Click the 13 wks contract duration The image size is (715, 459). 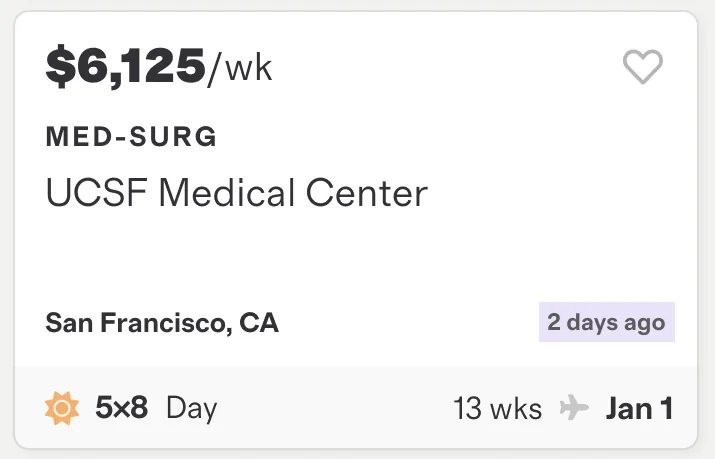click(497, 408)
